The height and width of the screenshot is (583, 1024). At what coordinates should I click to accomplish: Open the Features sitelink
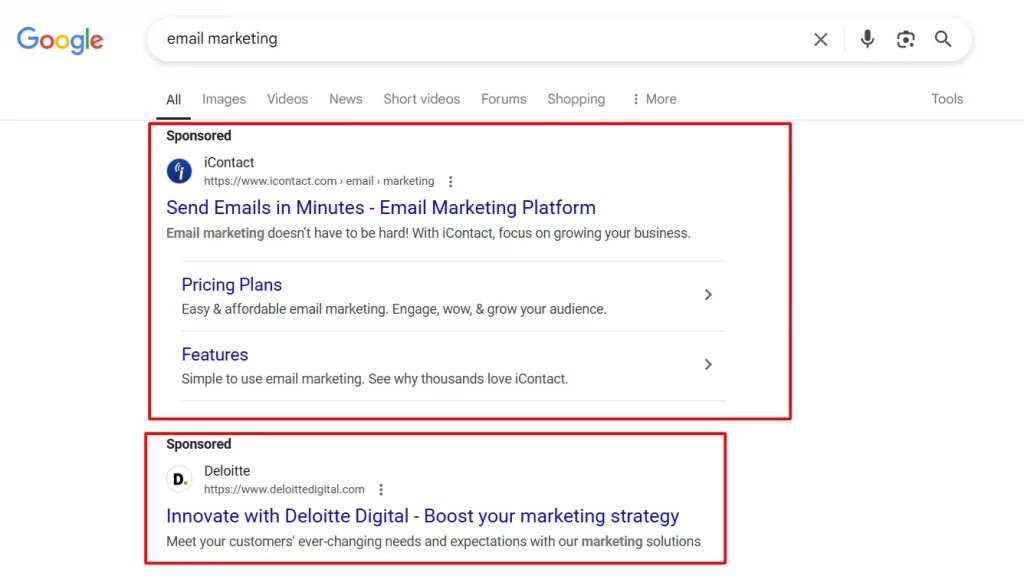point(215,355)
